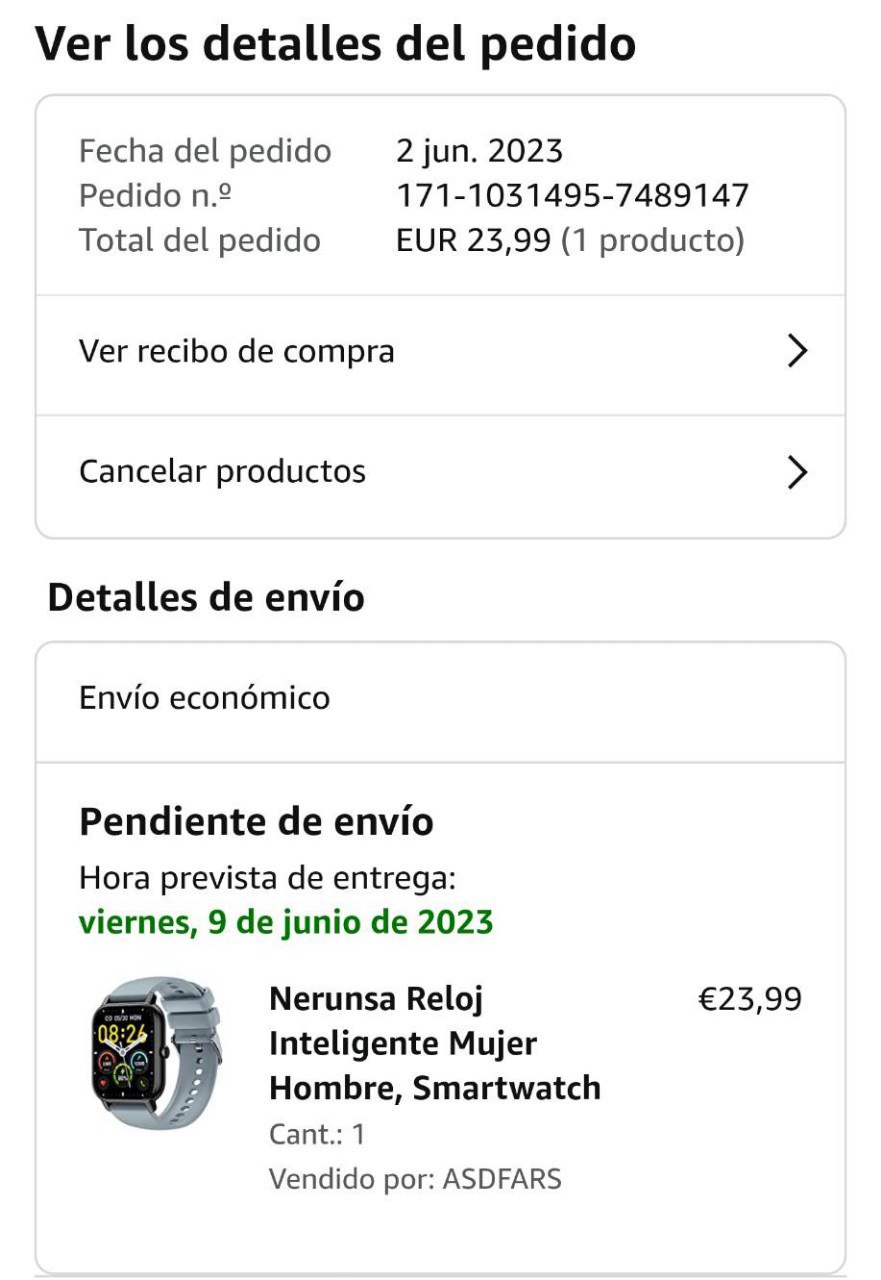Click the Cant.: 1 quantity text
Image resolution: width=881 pixels, height=1280 pixels.
click(x=317, y=1135)
